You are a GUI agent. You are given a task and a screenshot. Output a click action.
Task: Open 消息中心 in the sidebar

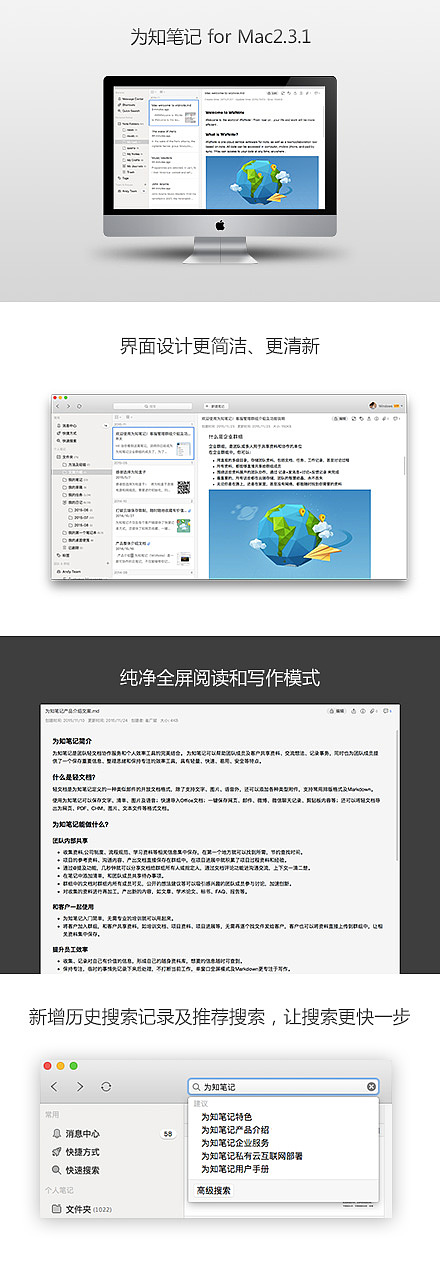click(83, 1134)
